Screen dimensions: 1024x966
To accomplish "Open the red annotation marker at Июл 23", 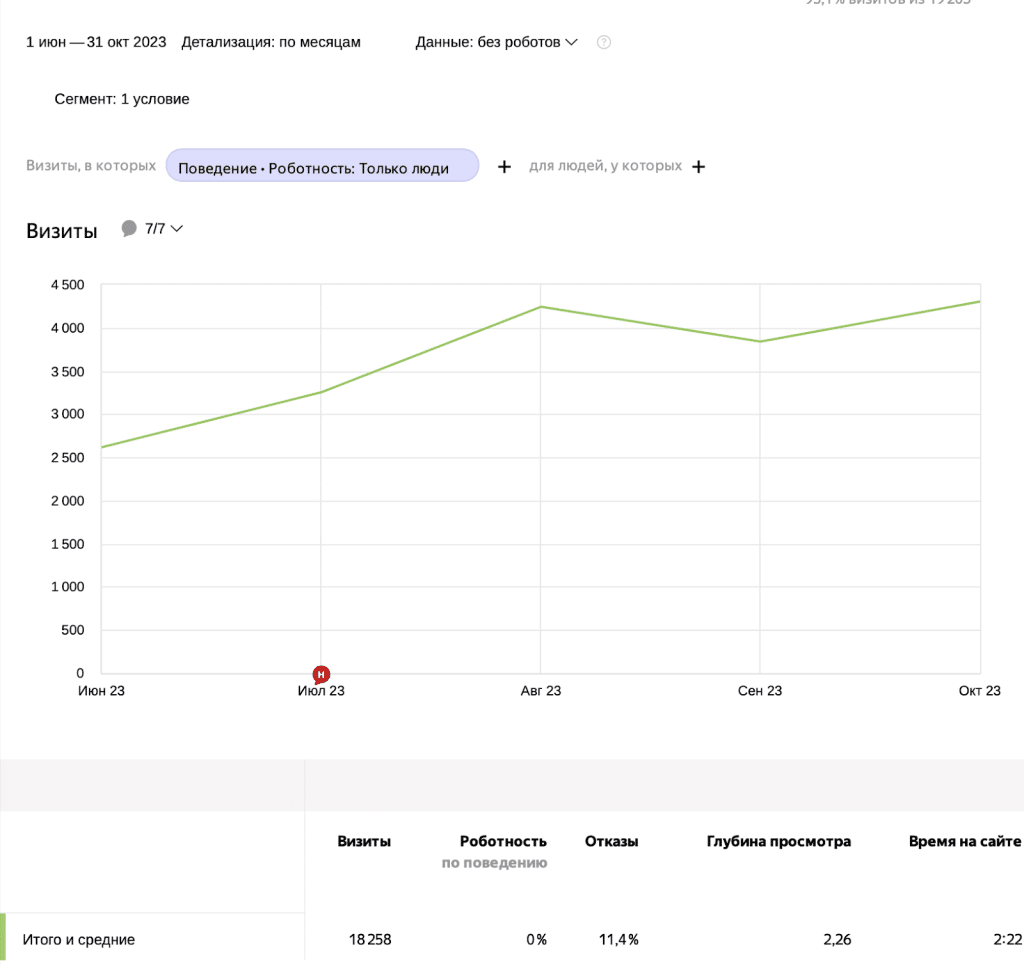I will pos(321,674).
